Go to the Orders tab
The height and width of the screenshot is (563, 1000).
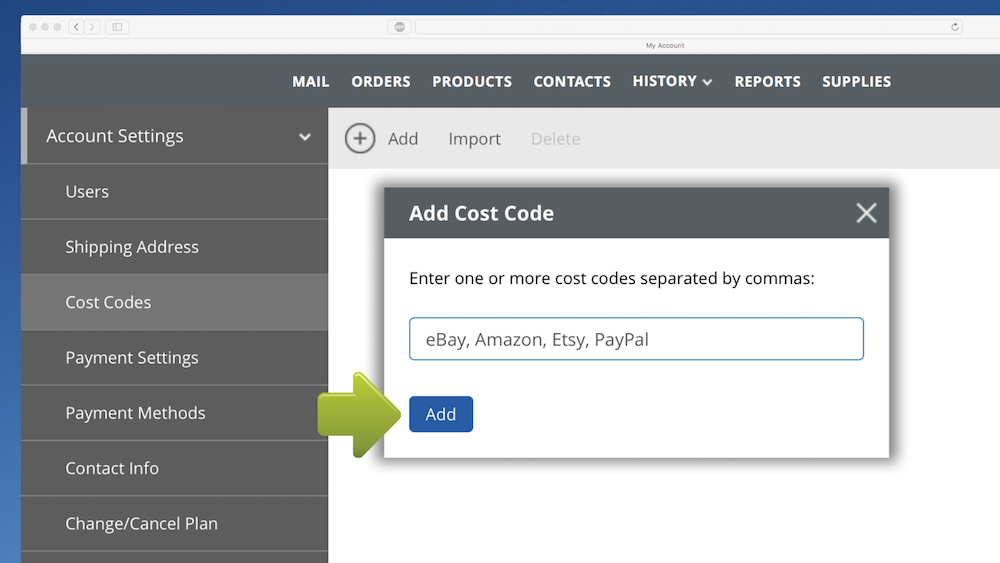click(x=381, y=82)
